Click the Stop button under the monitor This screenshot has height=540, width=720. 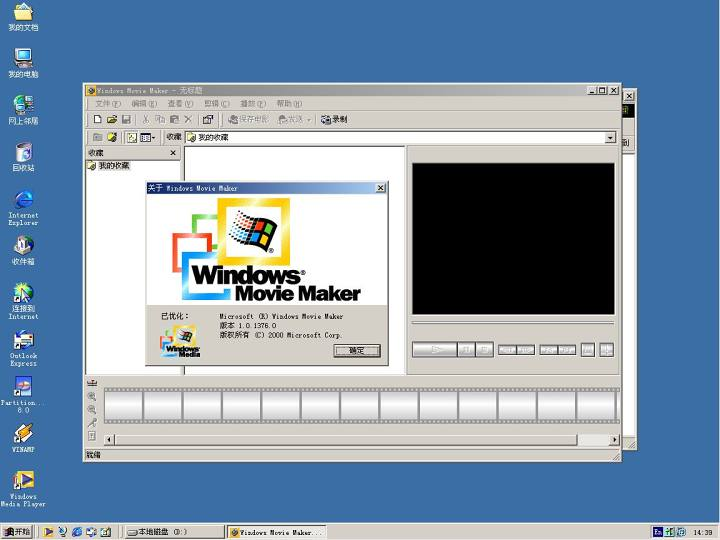pyautogui.click(x=484, y=350)
